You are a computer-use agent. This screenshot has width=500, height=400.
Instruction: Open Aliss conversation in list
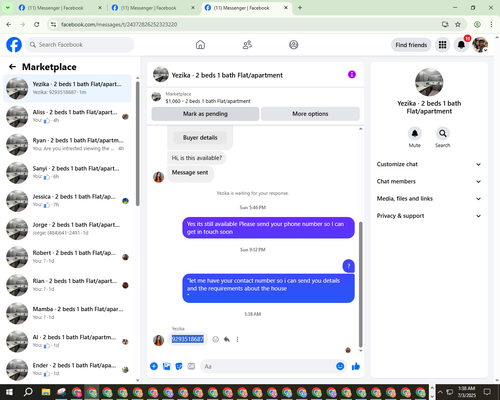click(x=67, y=116)
